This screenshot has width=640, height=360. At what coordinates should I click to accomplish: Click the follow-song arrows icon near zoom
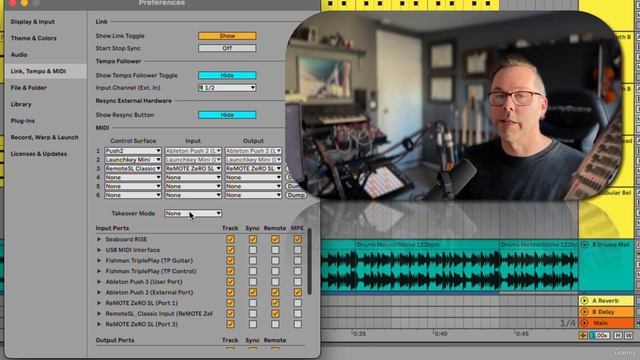[583, 335]
